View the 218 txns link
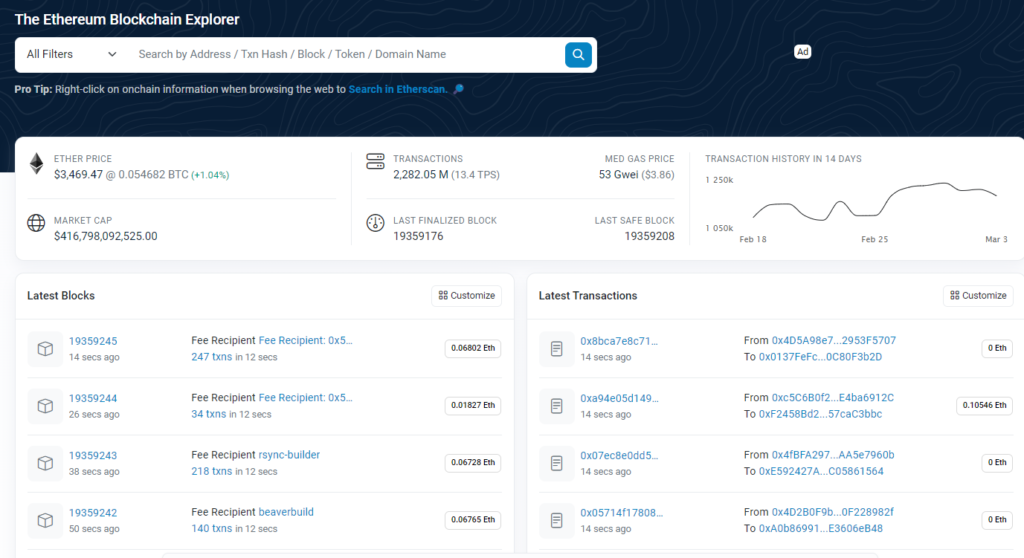Viewport: 1024px width, 558px height. (x=212, y=471)
